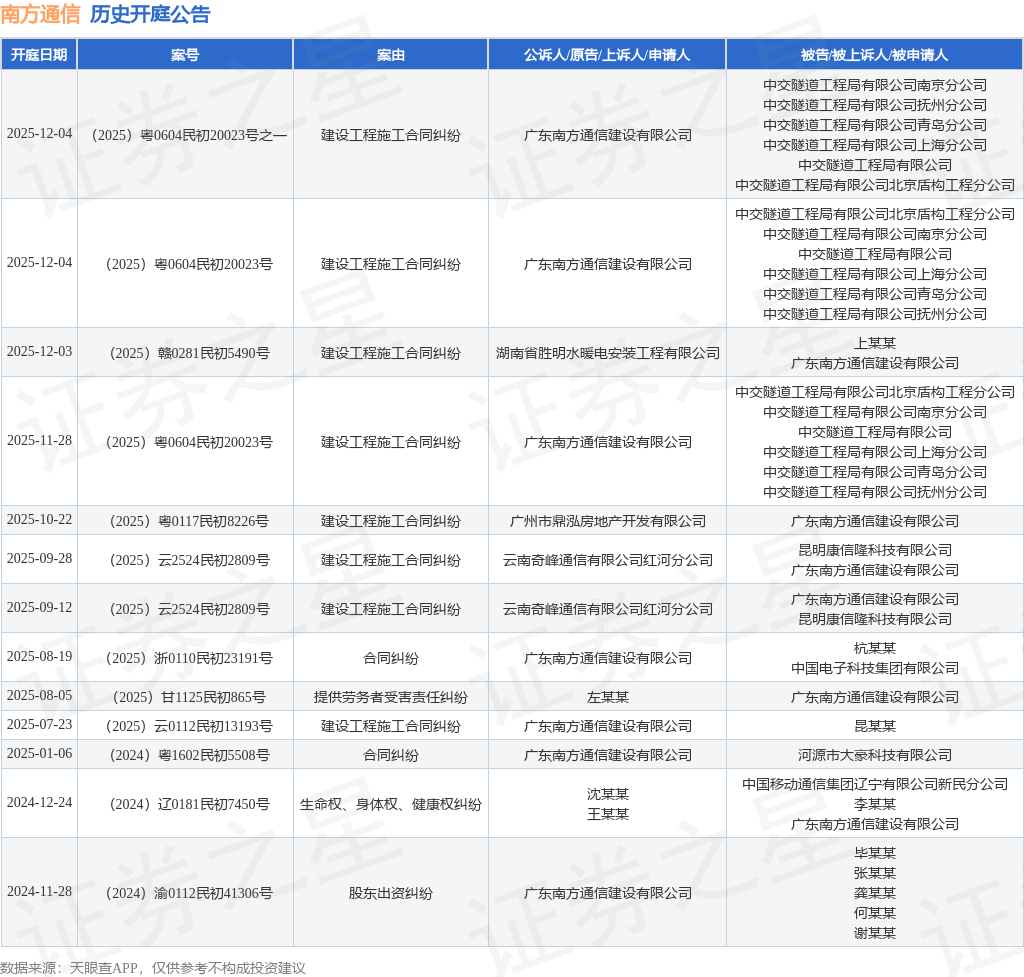Click date 2025-08-05
Viewport: 1024px width, 977px height.
click(x=39, y=696)
